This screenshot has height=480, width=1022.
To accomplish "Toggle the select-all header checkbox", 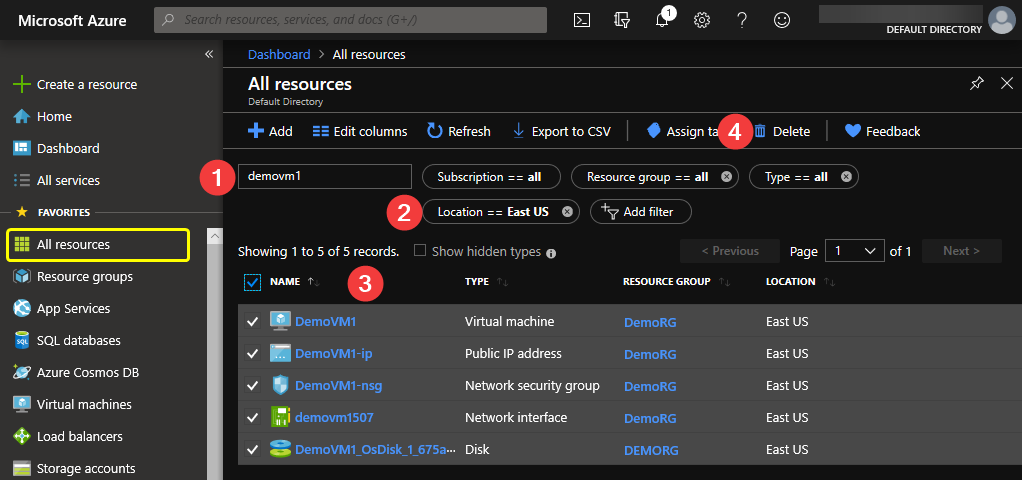I will [252, 282].
